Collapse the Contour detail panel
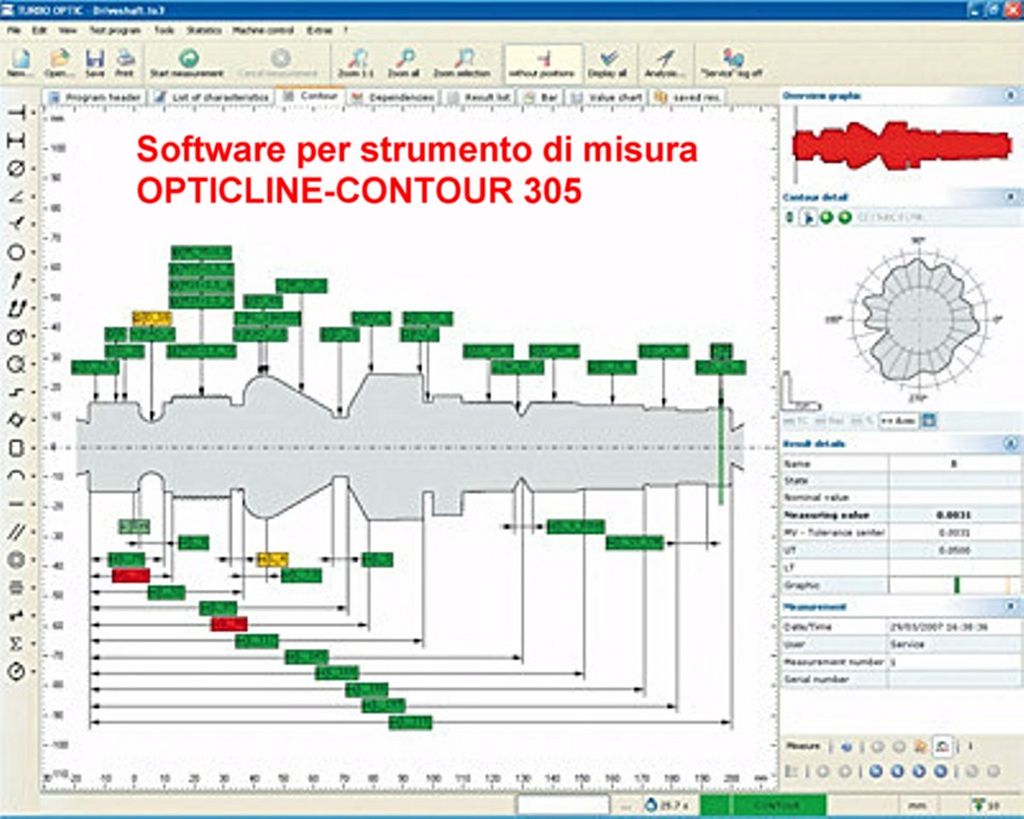This screenshot has height=819, width=1024. point(1010,197)
